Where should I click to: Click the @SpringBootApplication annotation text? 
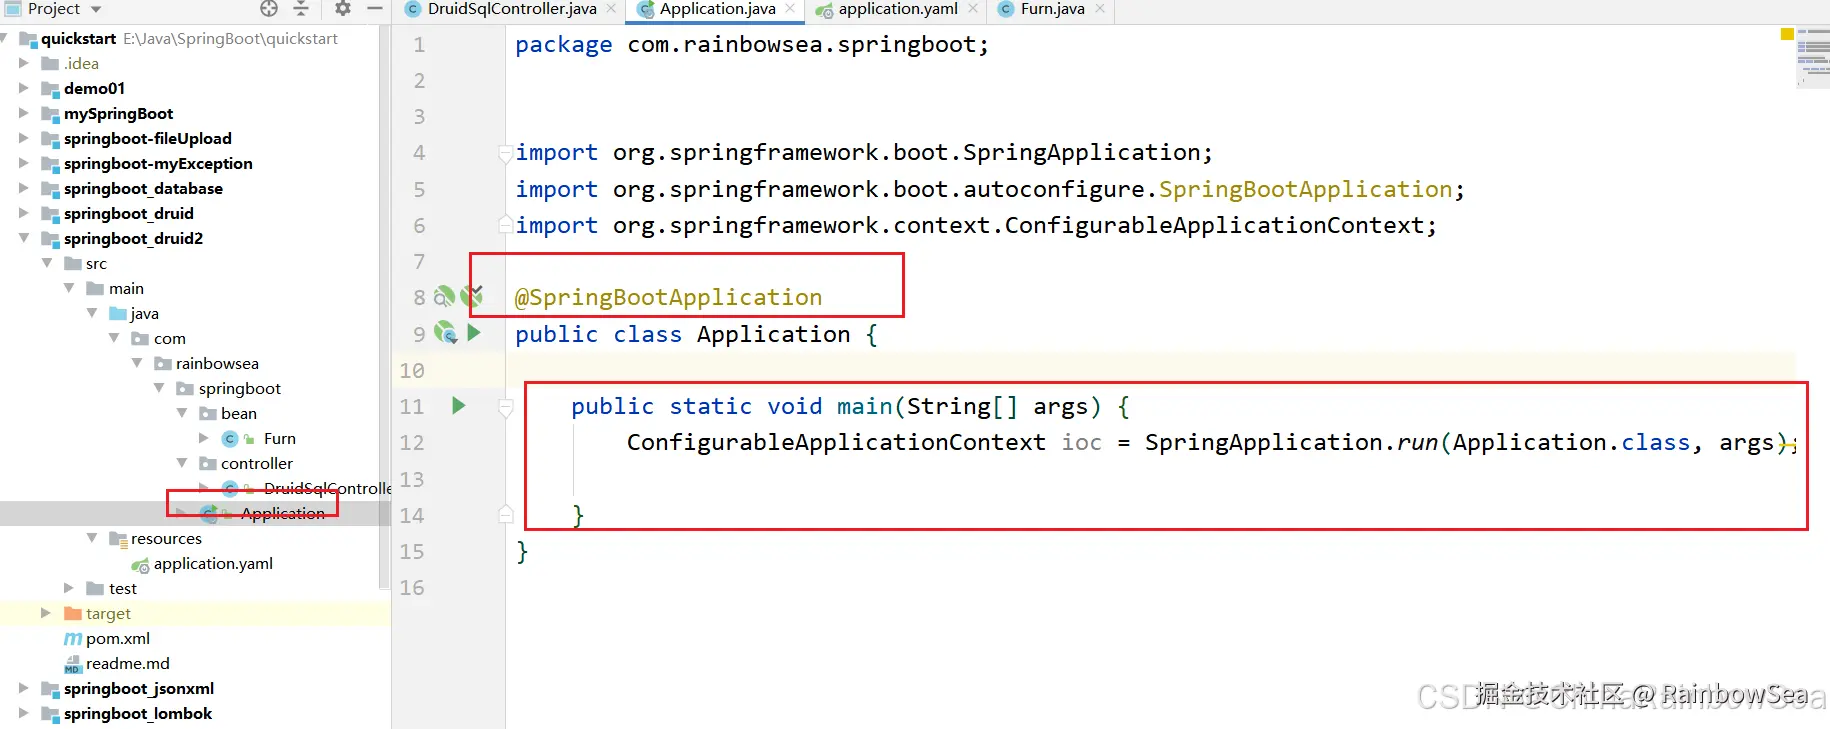click(x=668, y=297)
